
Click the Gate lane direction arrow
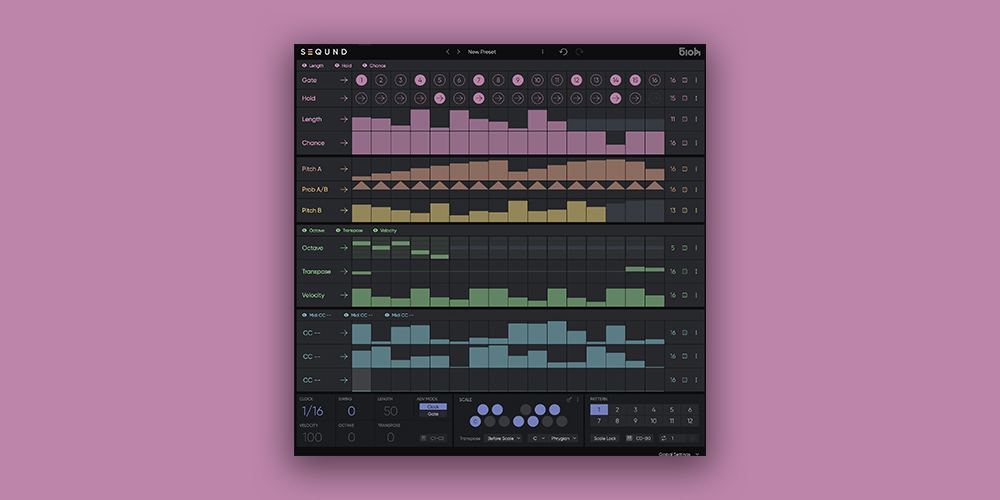(x=343, y=79)
